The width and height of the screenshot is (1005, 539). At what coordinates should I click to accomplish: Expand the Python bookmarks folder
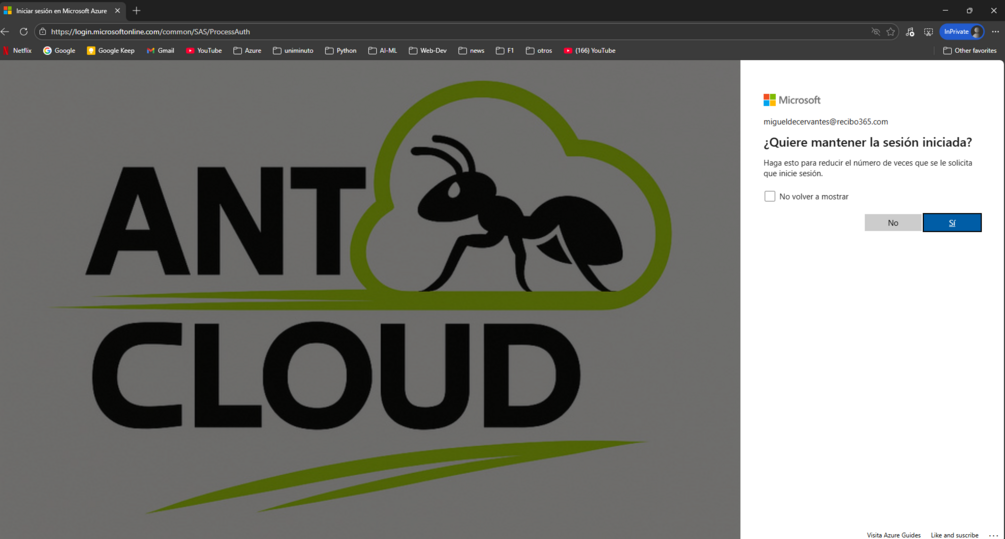340,51
